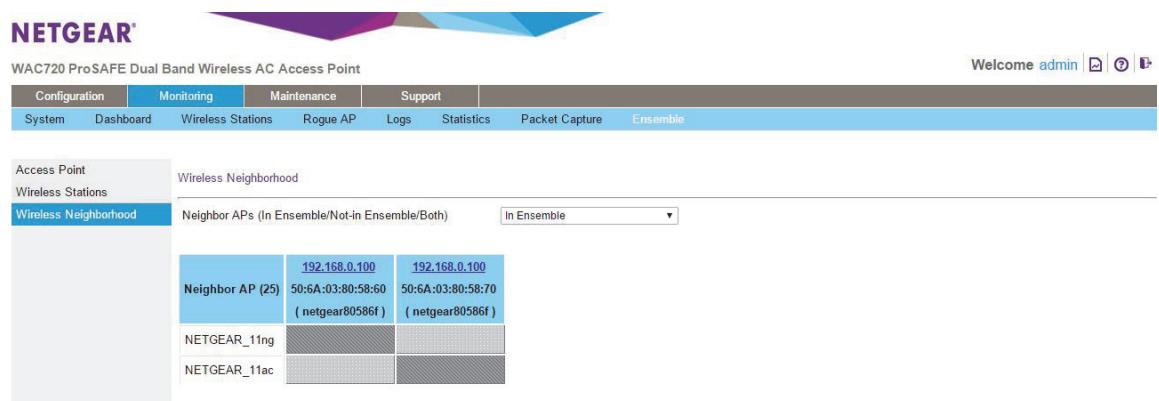Click the light cell in the NETGEAR_11ng row

(450, 340)
